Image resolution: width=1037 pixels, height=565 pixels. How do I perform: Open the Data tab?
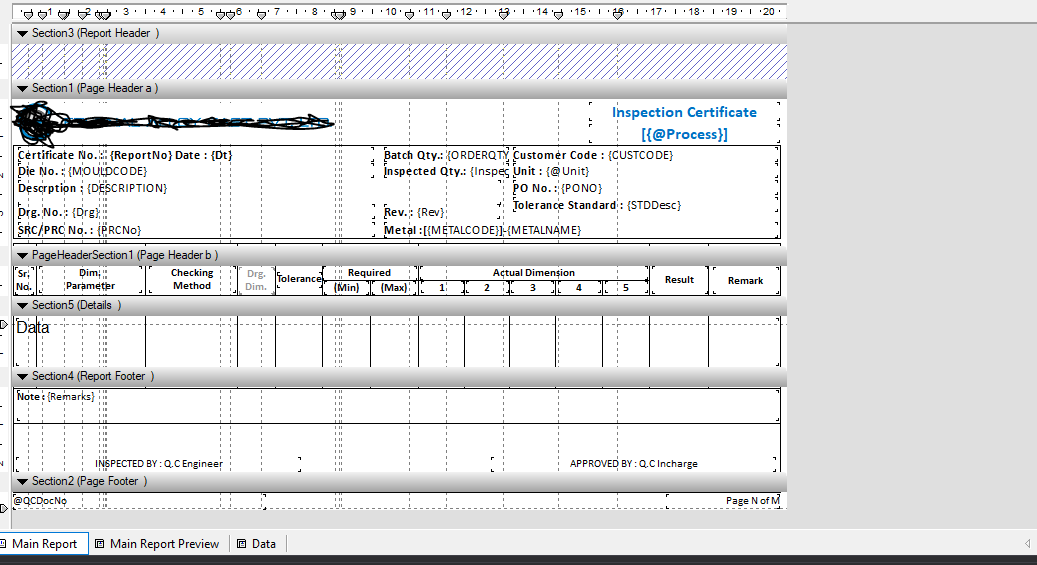point(257,544)
